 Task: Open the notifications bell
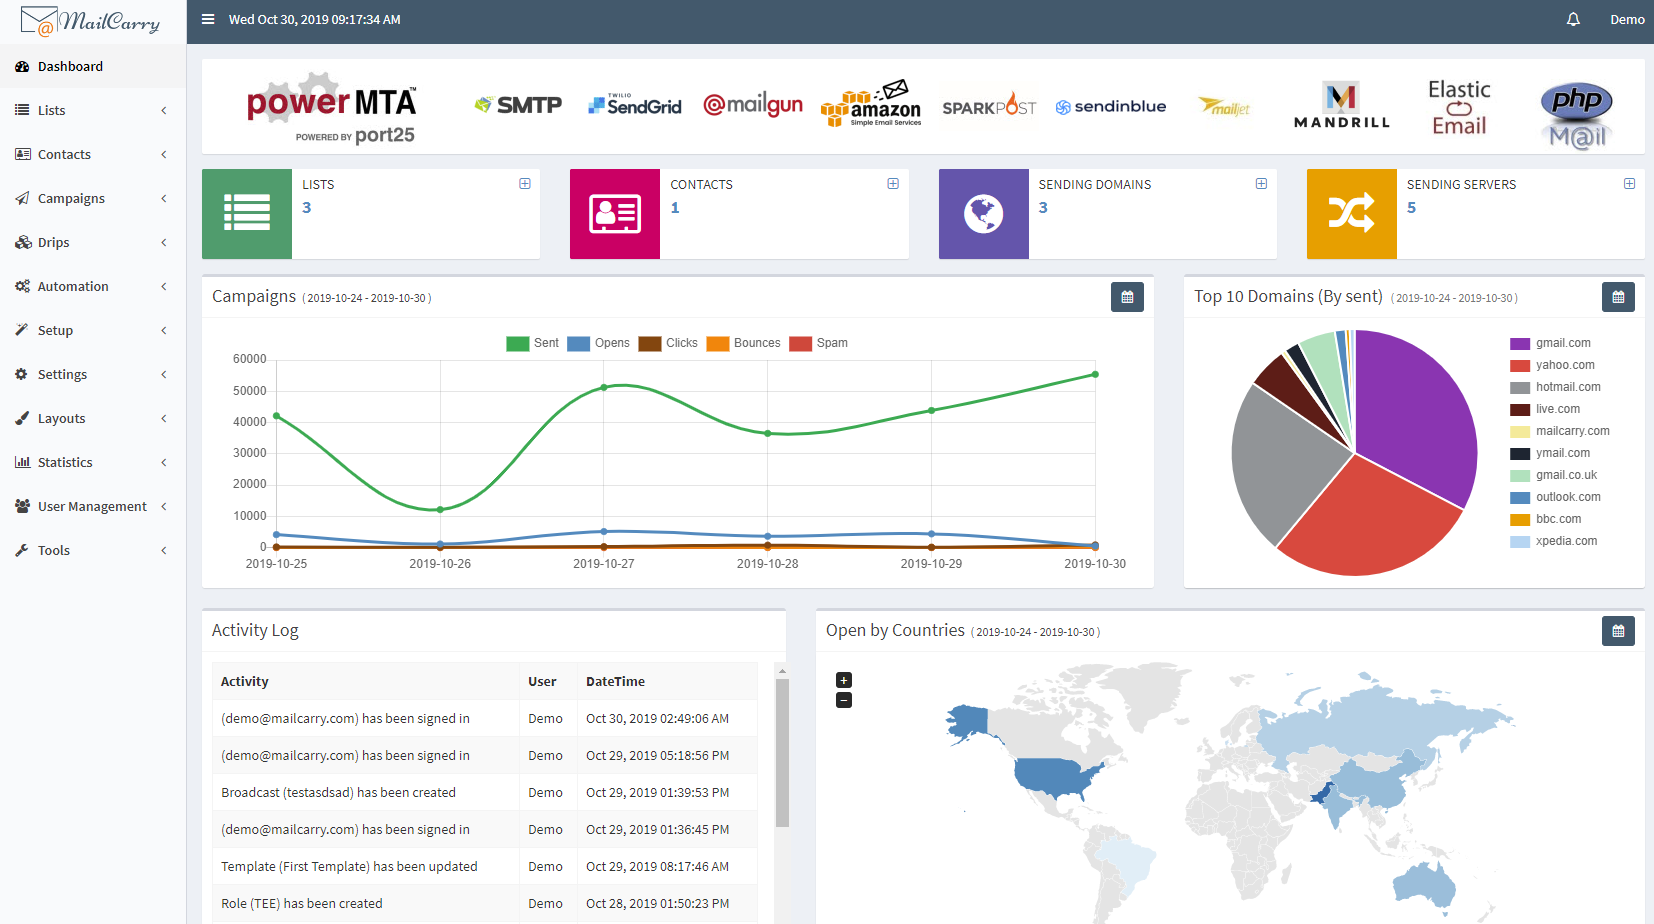(1573, 19)
